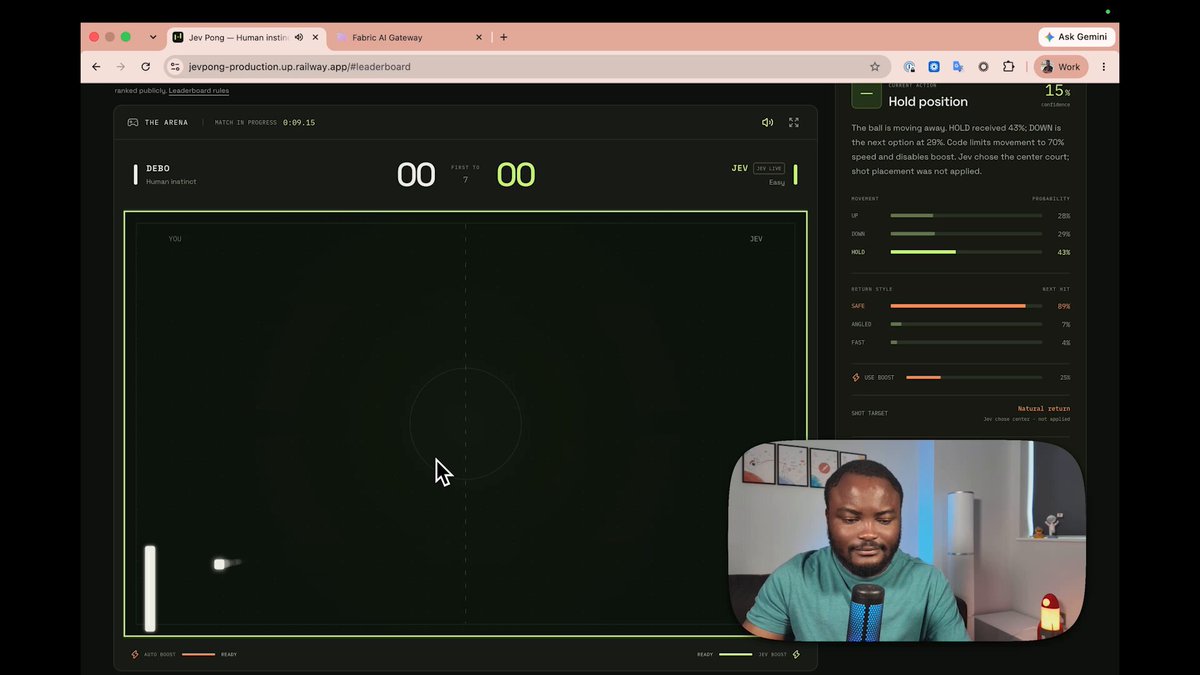Viewport: 1200px width, 675px height.
Task: Click the Hold position heading
Action: coord(928,101)
